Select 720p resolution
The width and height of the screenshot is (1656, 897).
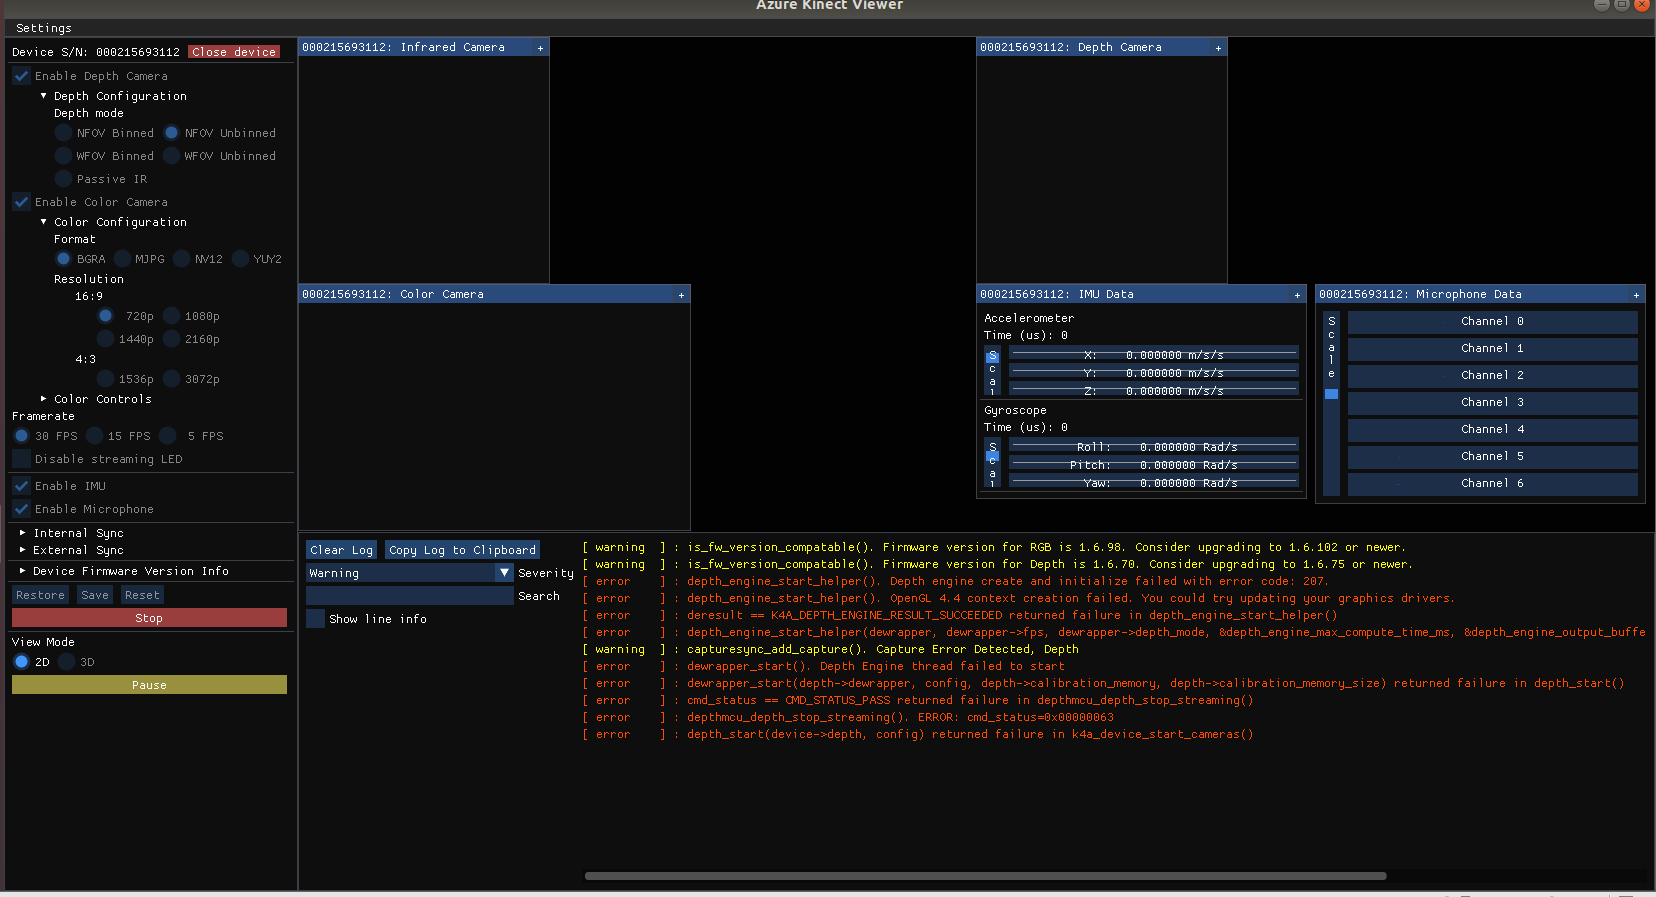[x=105, y=316]
